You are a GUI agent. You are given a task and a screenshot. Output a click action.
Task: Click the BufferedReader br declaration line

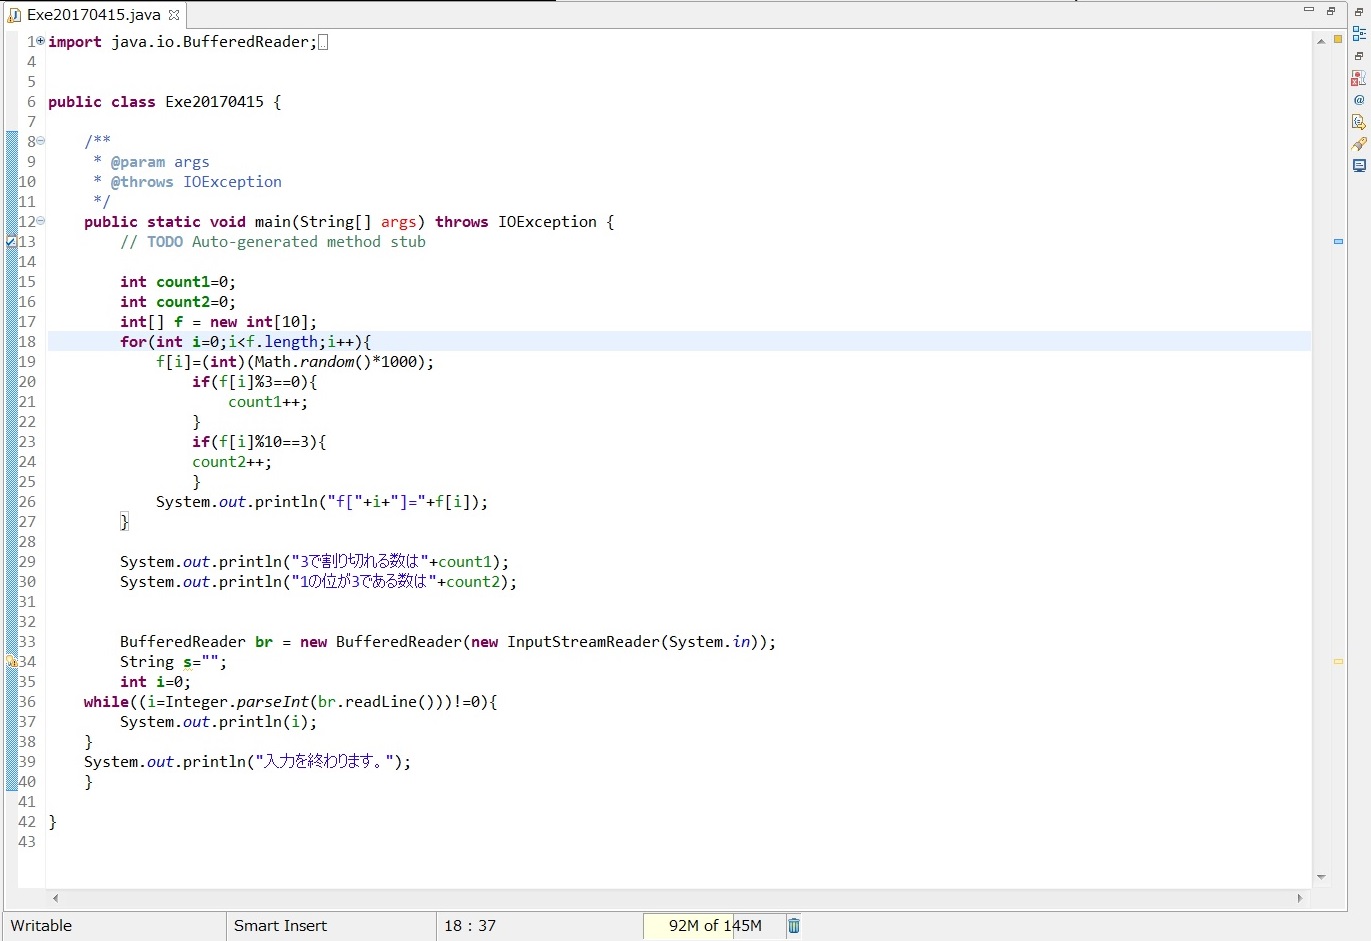pyautogui.click(x=447, y=642)
